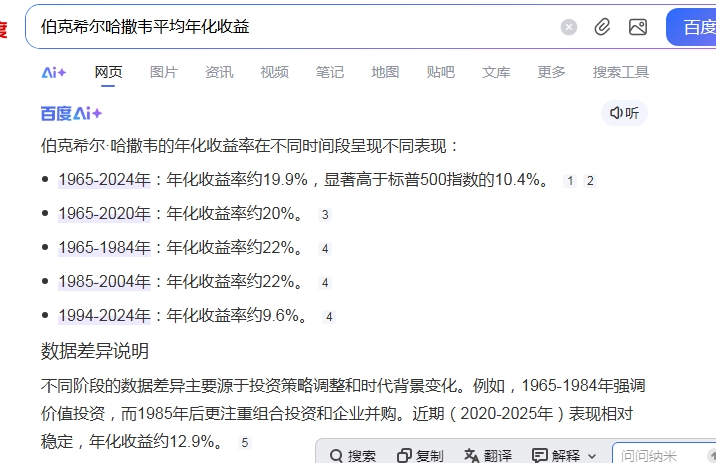Image resolution: width=716 pixels, height=463 pixels.
Task: Clear the search box with X icon
Action: click(x=569, y=27)
